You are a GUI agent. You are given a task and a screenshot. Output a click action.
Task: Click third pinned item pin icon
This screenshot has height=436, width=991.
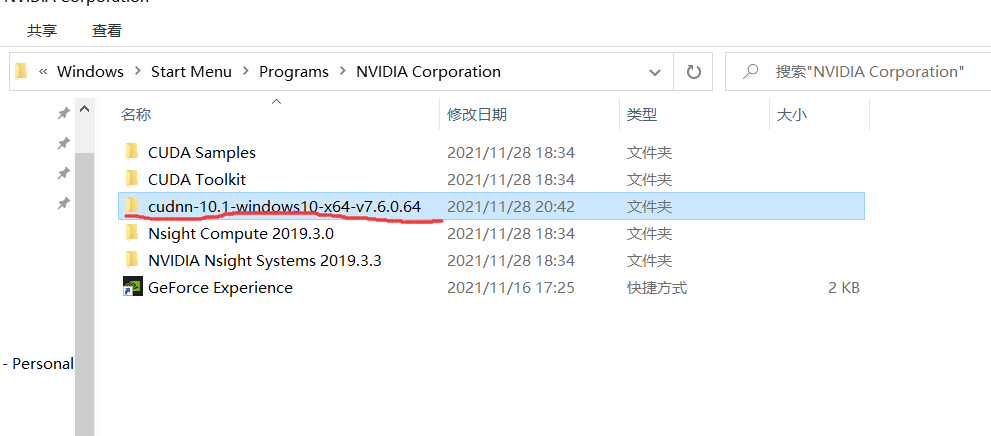pyautogui.click(x=63, y=173)
